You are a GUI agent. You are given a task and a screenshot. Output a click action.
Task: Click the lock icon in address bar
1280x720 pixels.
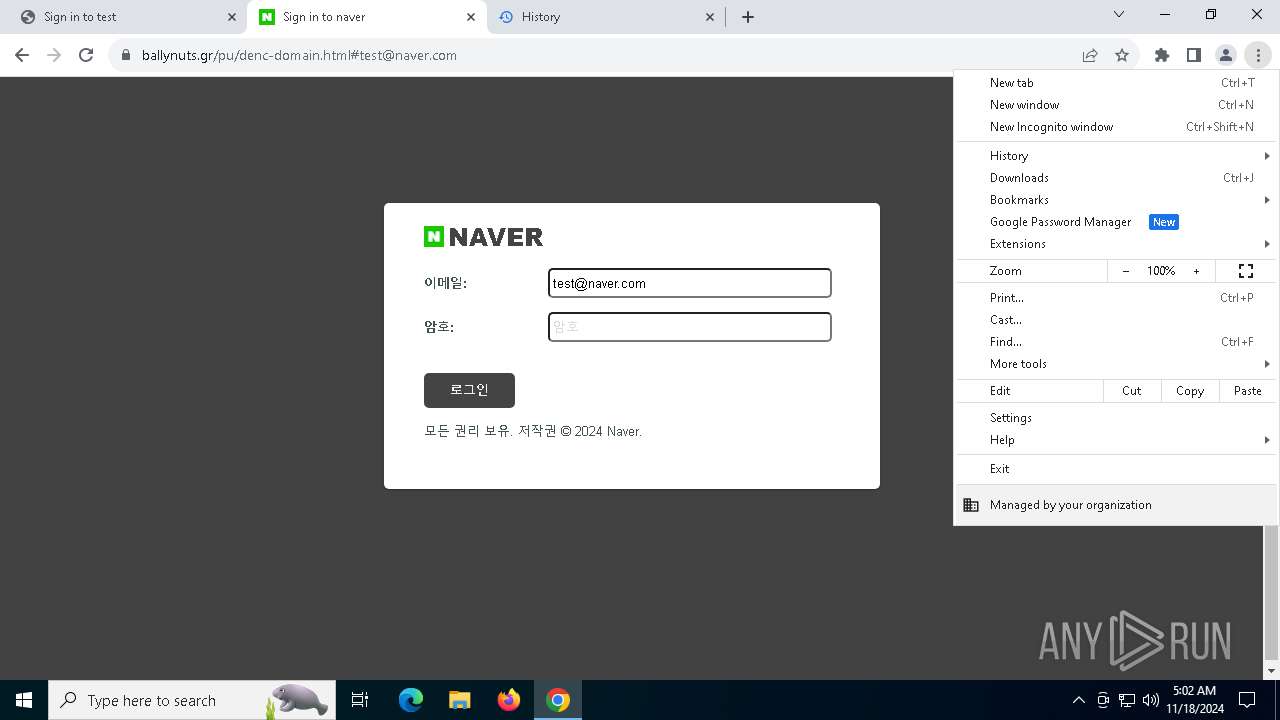tap(126, 55)
